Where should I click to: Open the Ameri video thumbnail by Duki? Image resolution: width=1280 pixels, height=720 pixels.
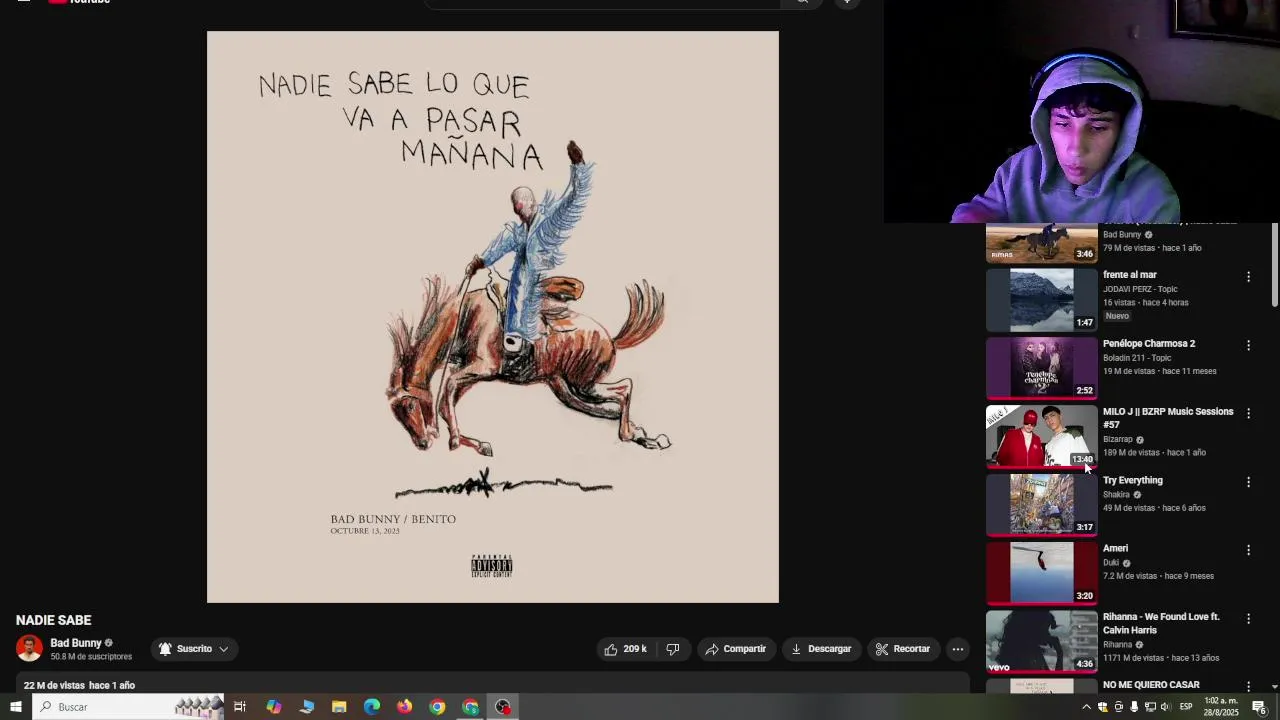tap(1041, 572)
